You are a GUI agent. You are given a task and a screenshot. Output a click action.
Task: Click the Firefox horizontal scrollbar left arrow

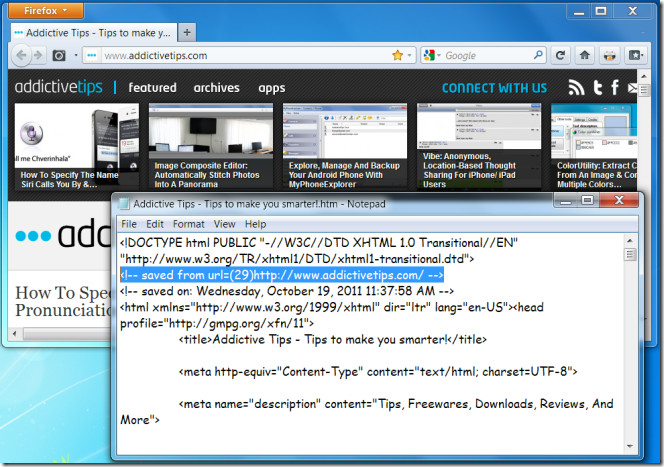pos(15,334)
